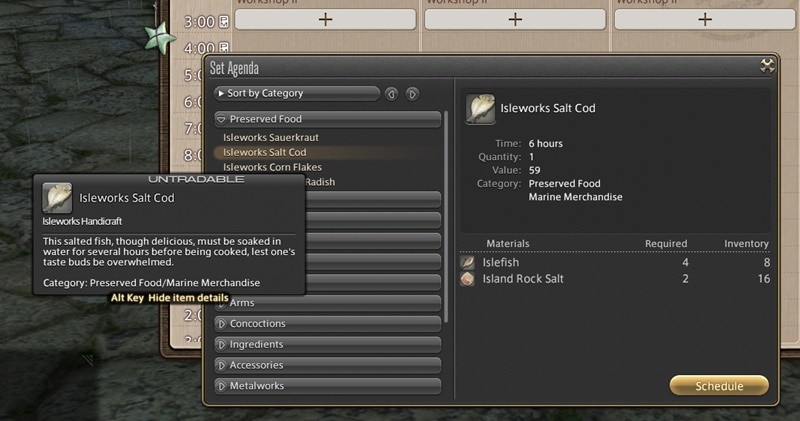The image size is (800, 421).
Task: Expand the Concoctions category
Action: [x=328, y=324]
